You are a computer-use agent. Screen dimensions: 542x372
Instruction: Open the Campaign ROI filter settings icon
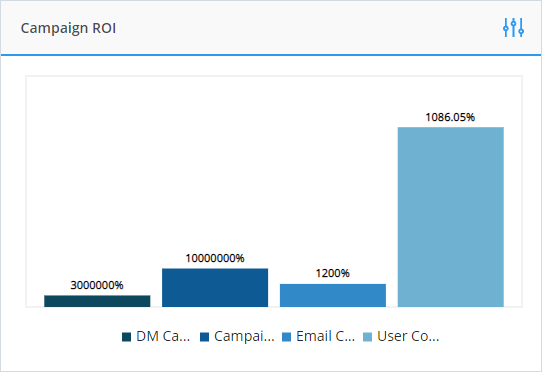point(513,28)
